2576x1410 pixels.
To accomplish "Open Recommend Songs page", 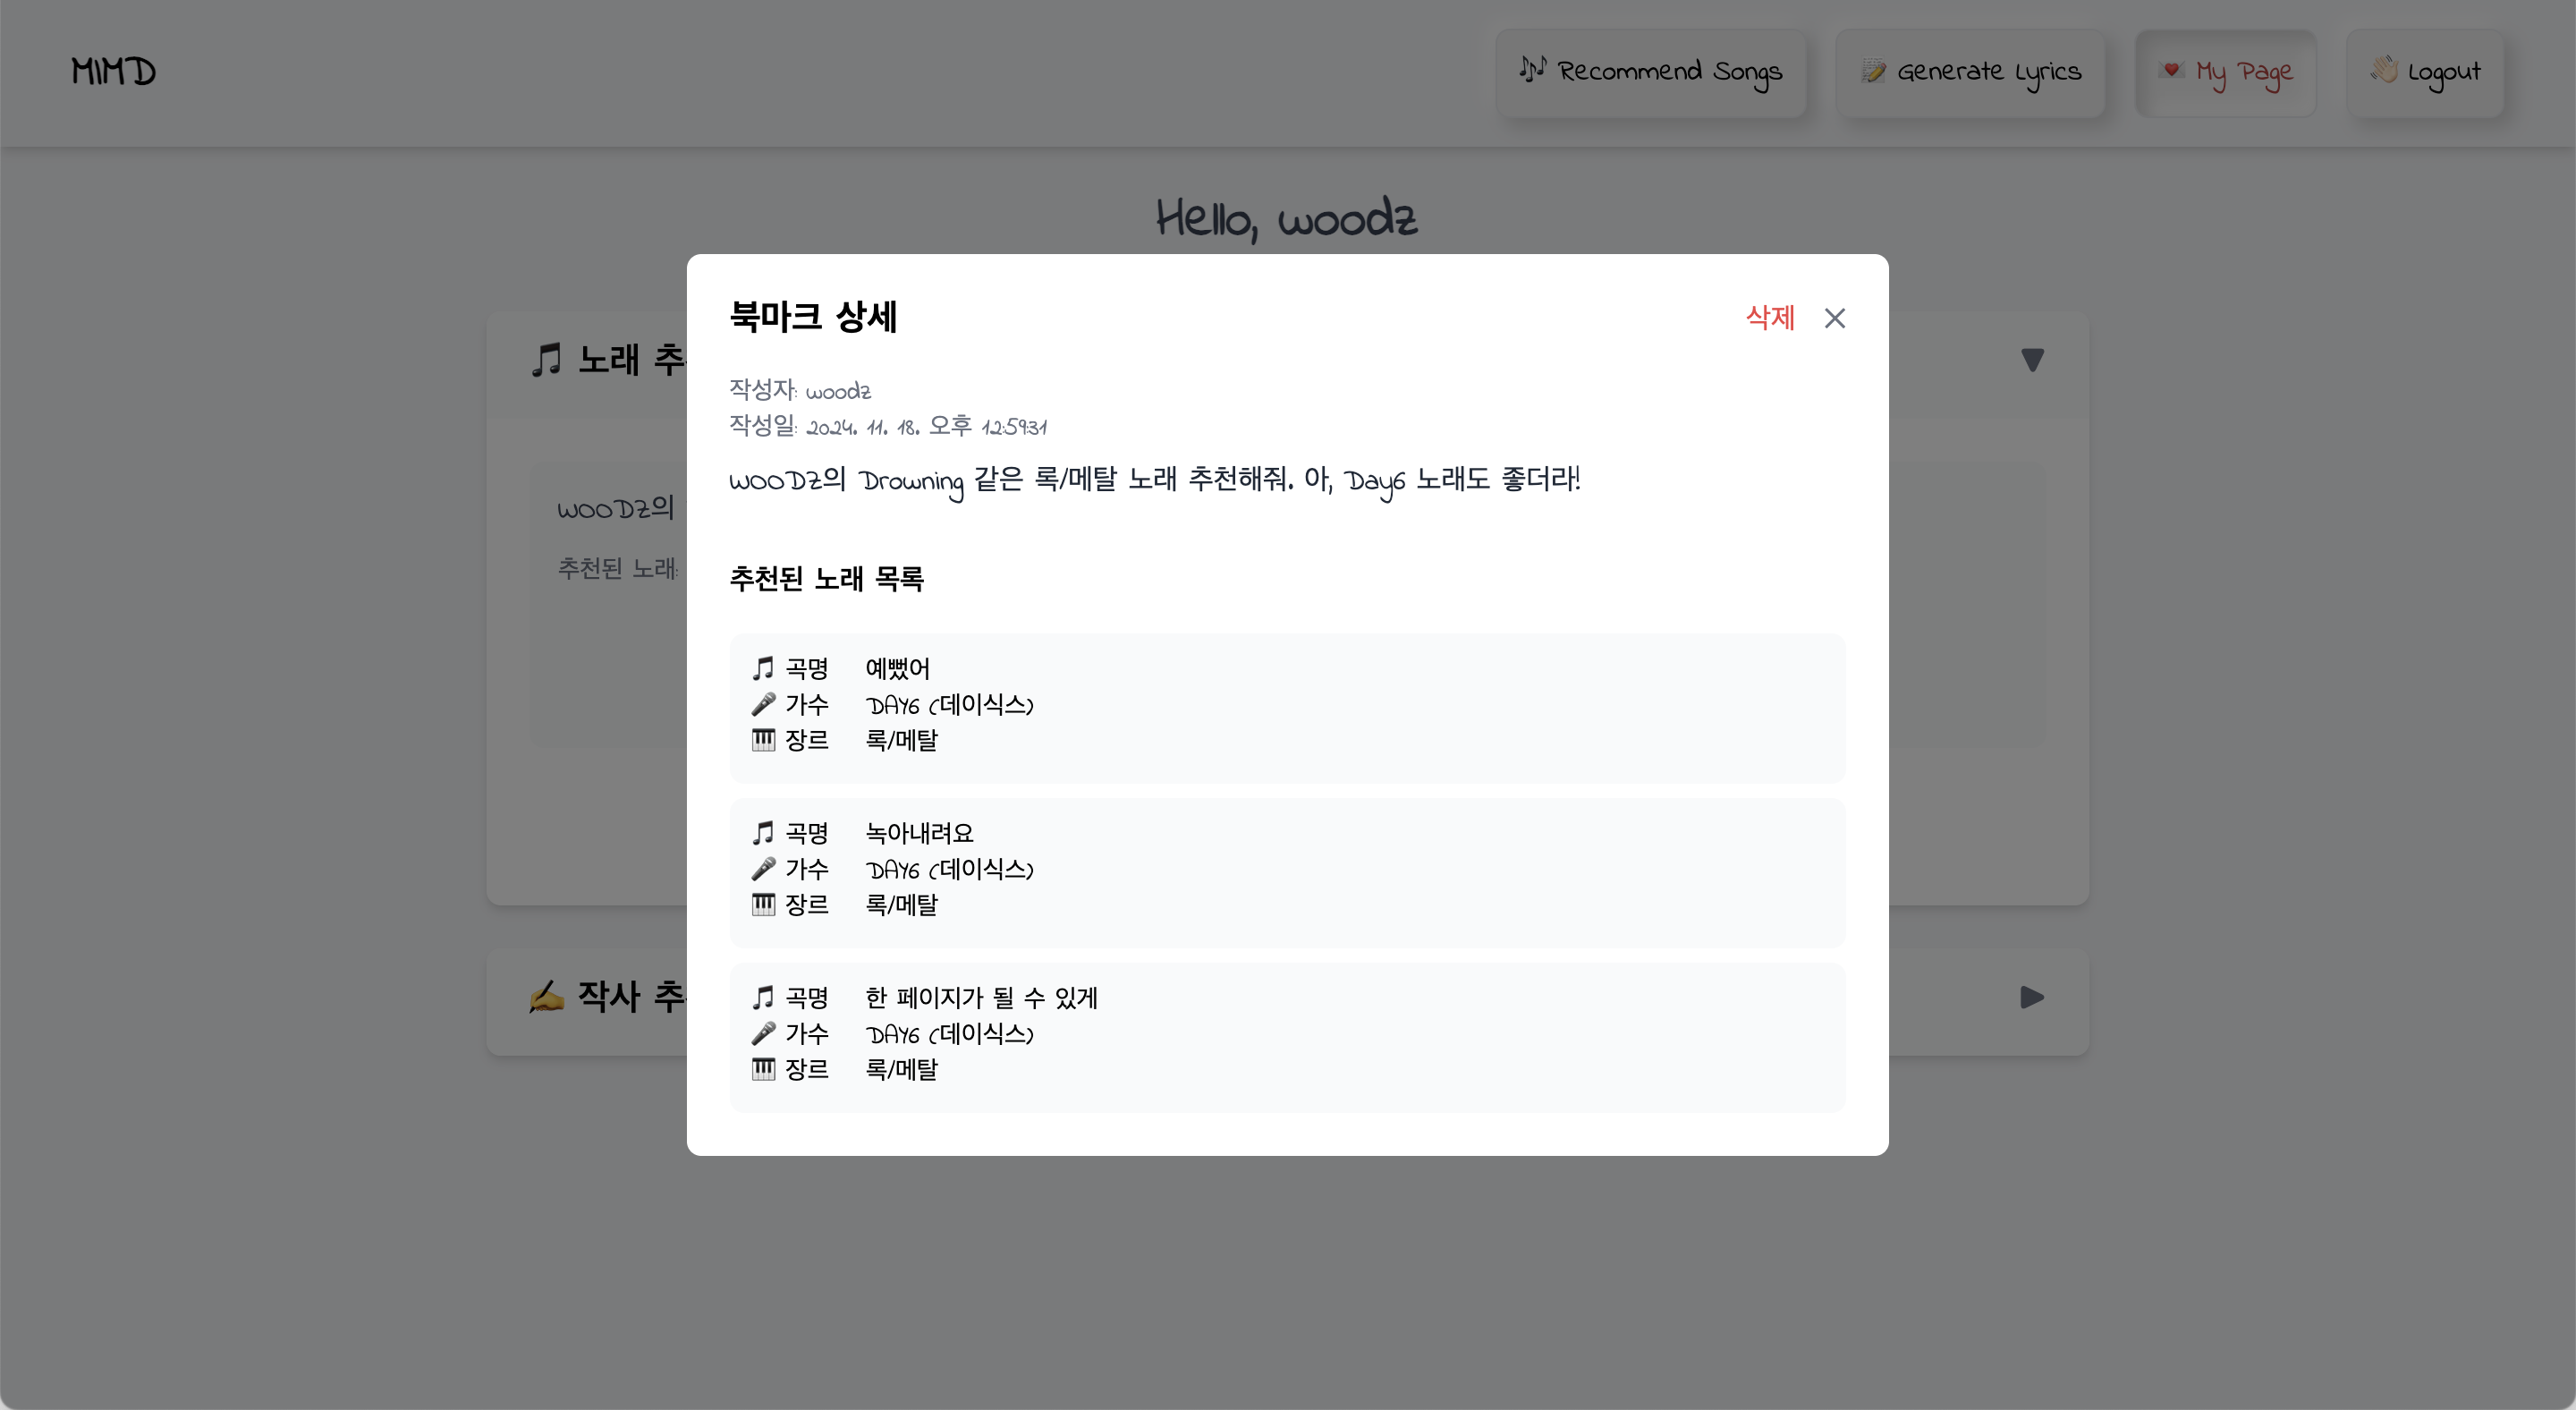I will coord(1650,72).
